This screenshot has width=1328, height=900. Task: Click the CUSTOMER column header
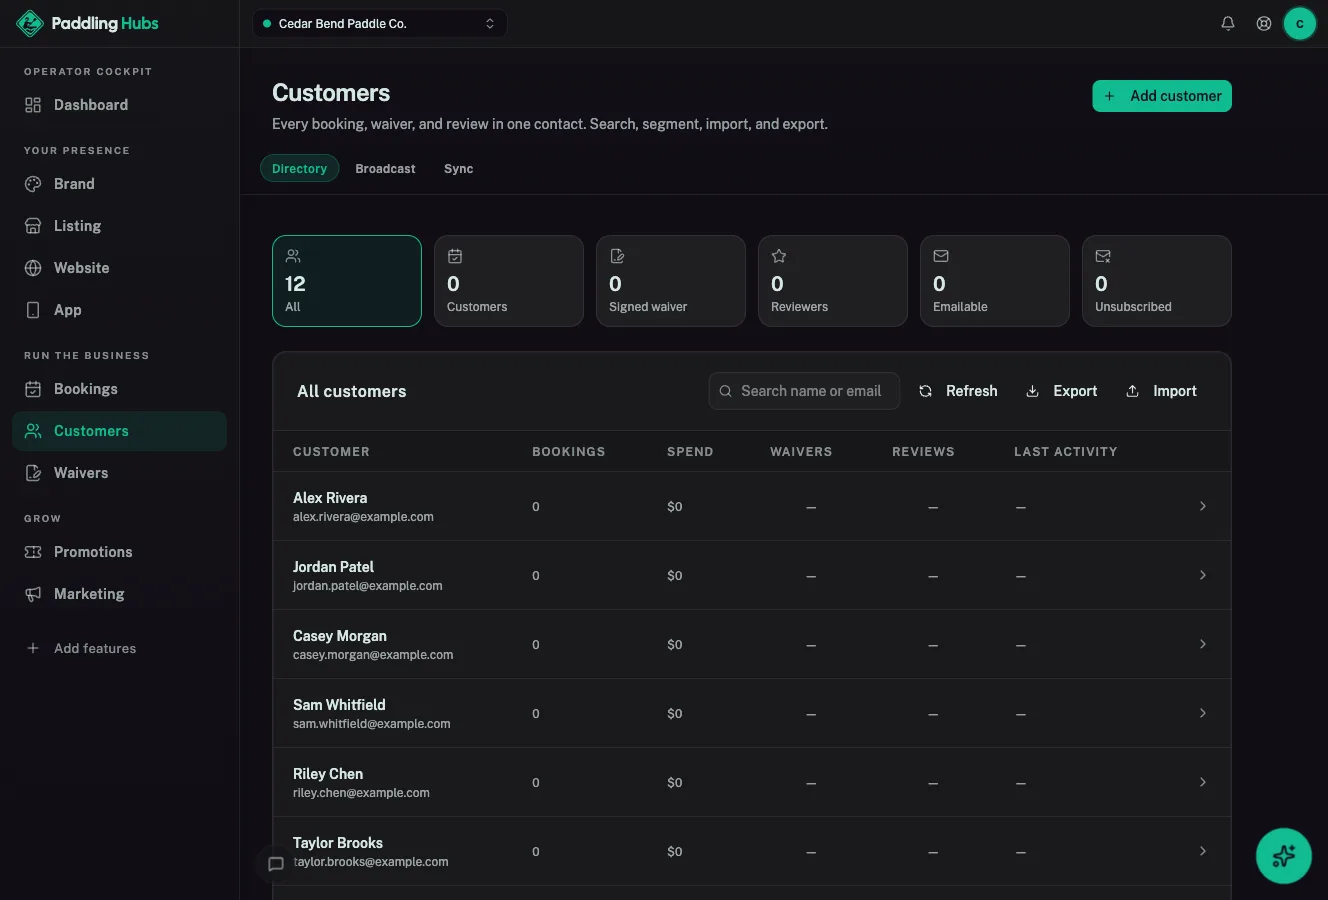click(331, 452)
